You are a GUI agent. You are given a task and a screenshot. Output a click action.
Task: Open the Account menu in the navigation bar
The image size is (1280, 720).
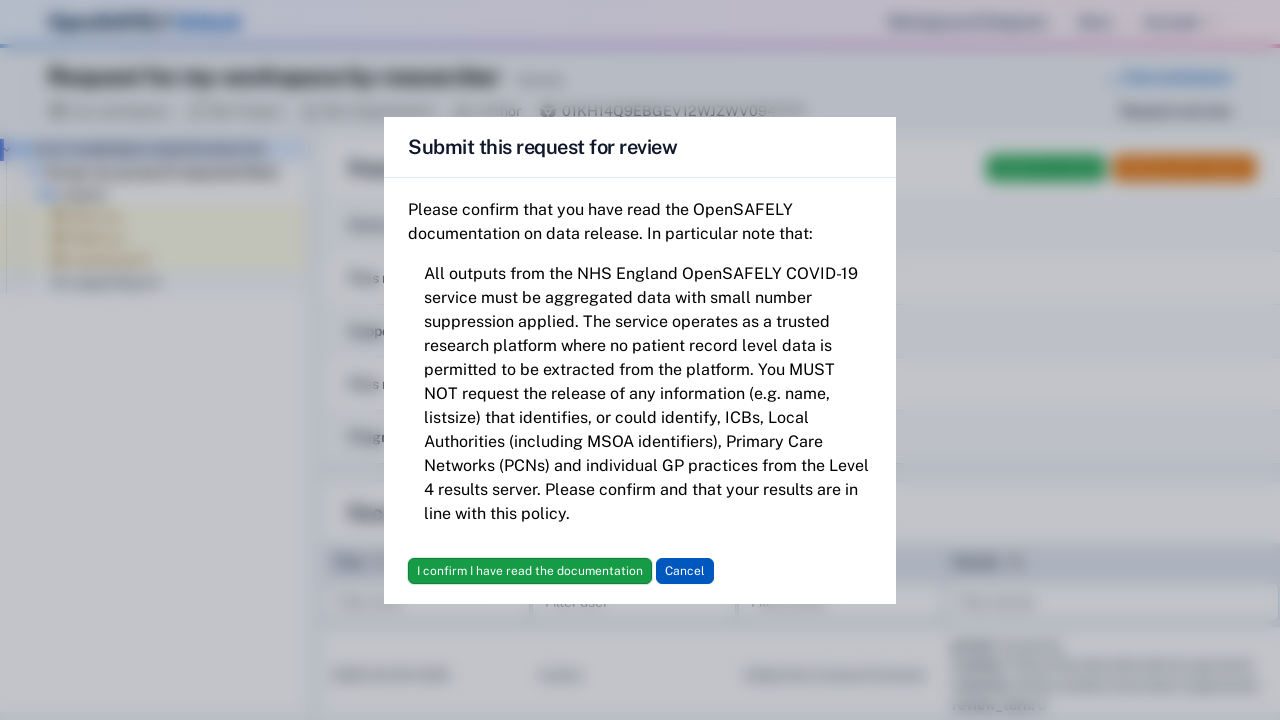click(1171, 22)
